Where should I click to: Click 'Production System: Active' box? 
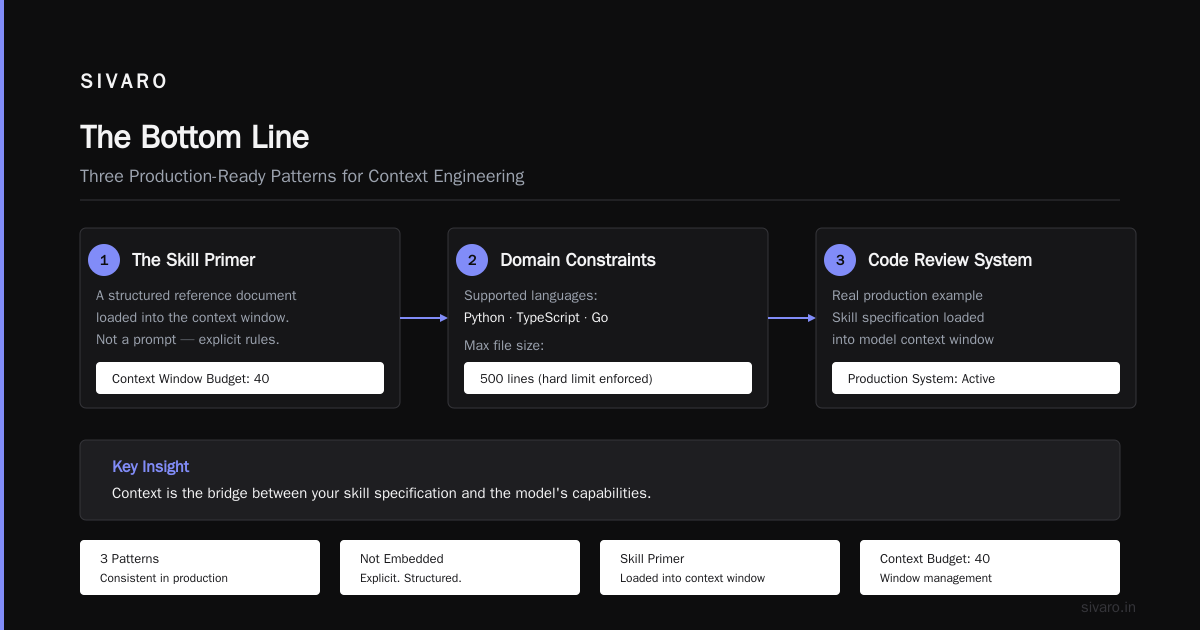(x=976, y=378)
